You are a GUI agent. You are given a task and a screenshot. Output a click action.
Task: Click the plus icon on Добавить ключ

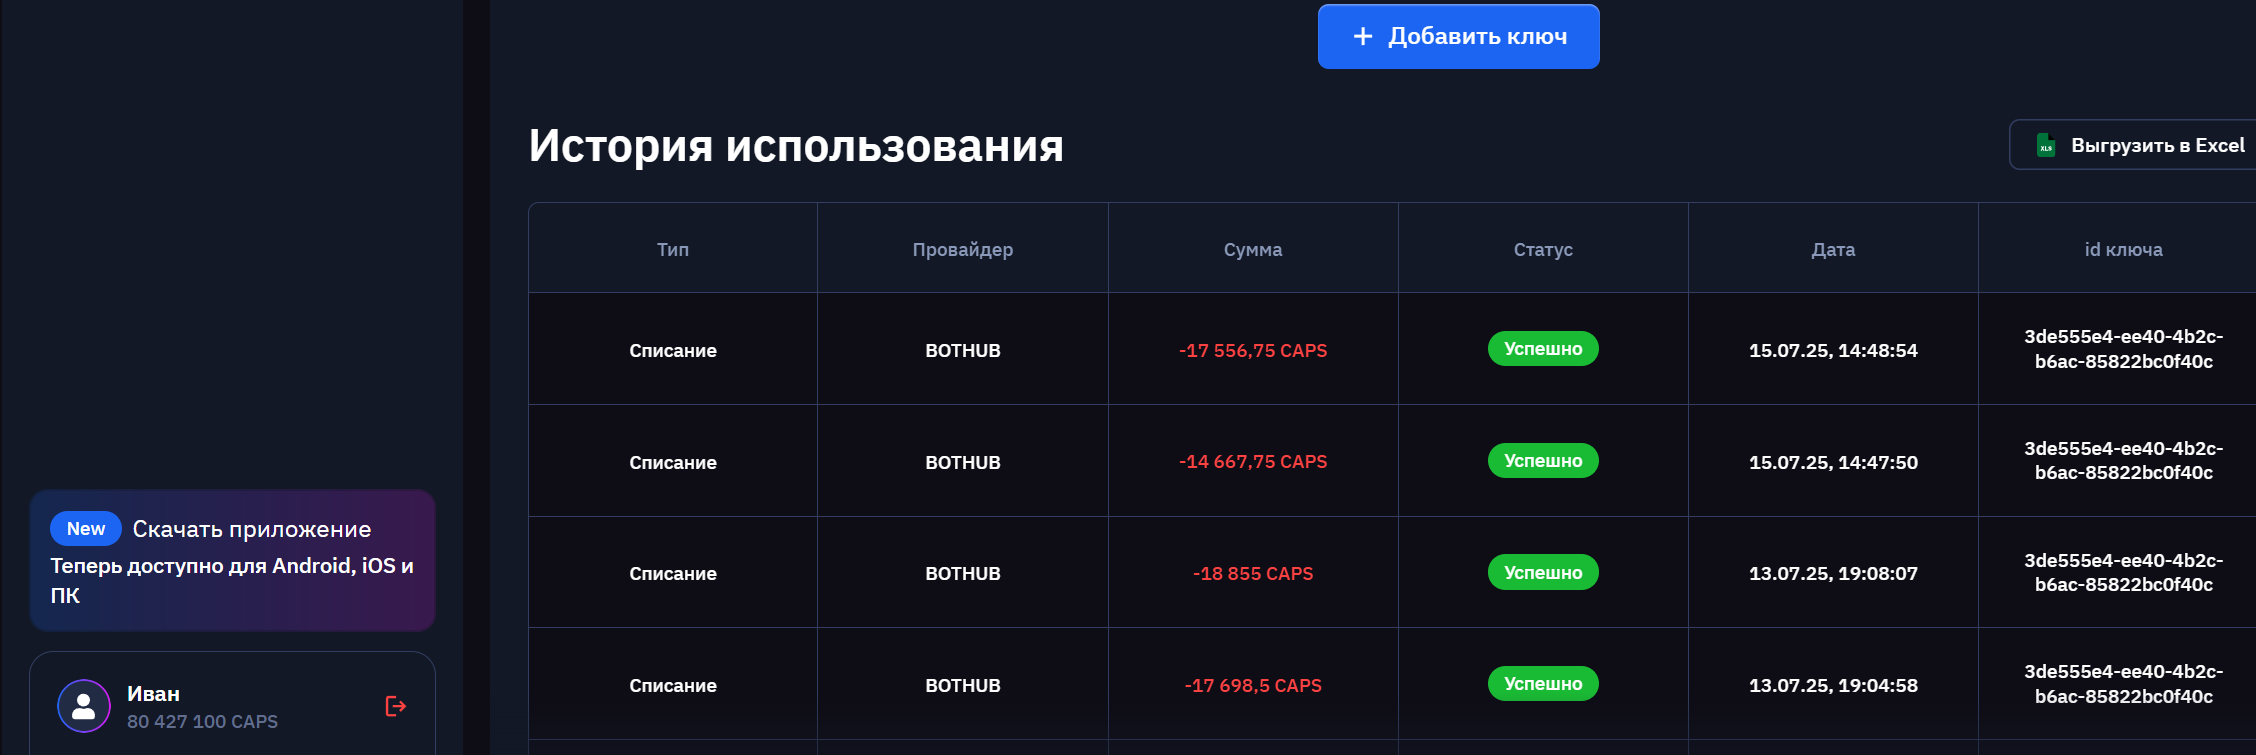(1362, 37)
